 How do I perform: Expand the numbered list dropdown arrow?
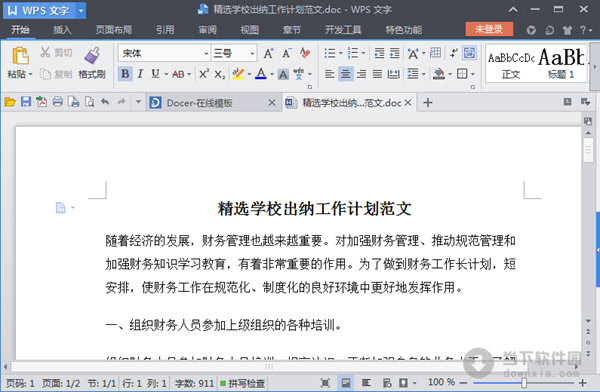[x=364, y=53]
